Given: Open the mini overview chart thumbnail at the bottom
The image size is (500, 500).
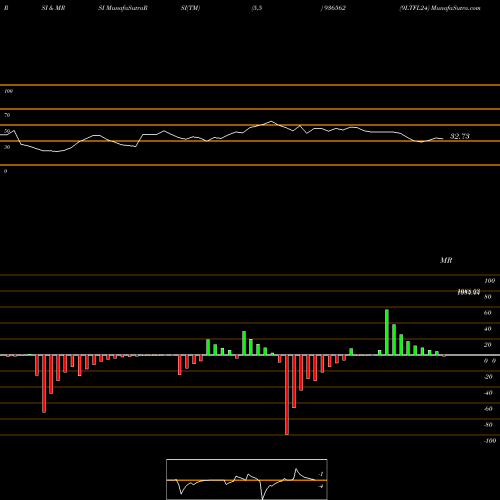Looking at the screenshot, I should pyautogui.click(x=247, y=479).
